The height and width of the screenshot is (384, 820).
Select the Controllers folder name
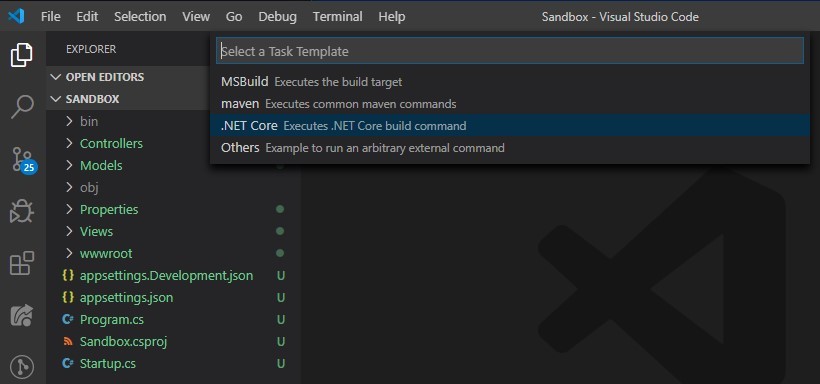[x=111, y=143]
